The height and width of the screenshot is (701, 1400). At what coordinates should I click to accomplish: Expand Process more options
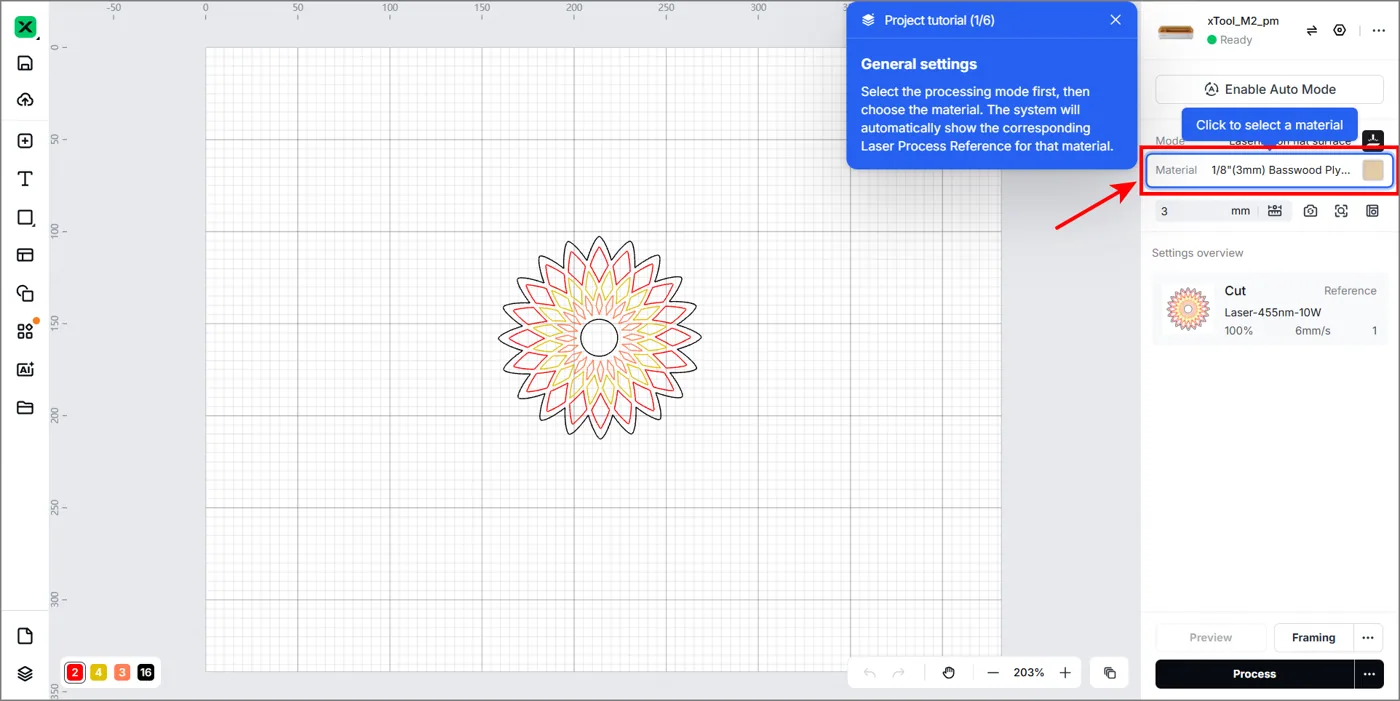coord(1369,674)
